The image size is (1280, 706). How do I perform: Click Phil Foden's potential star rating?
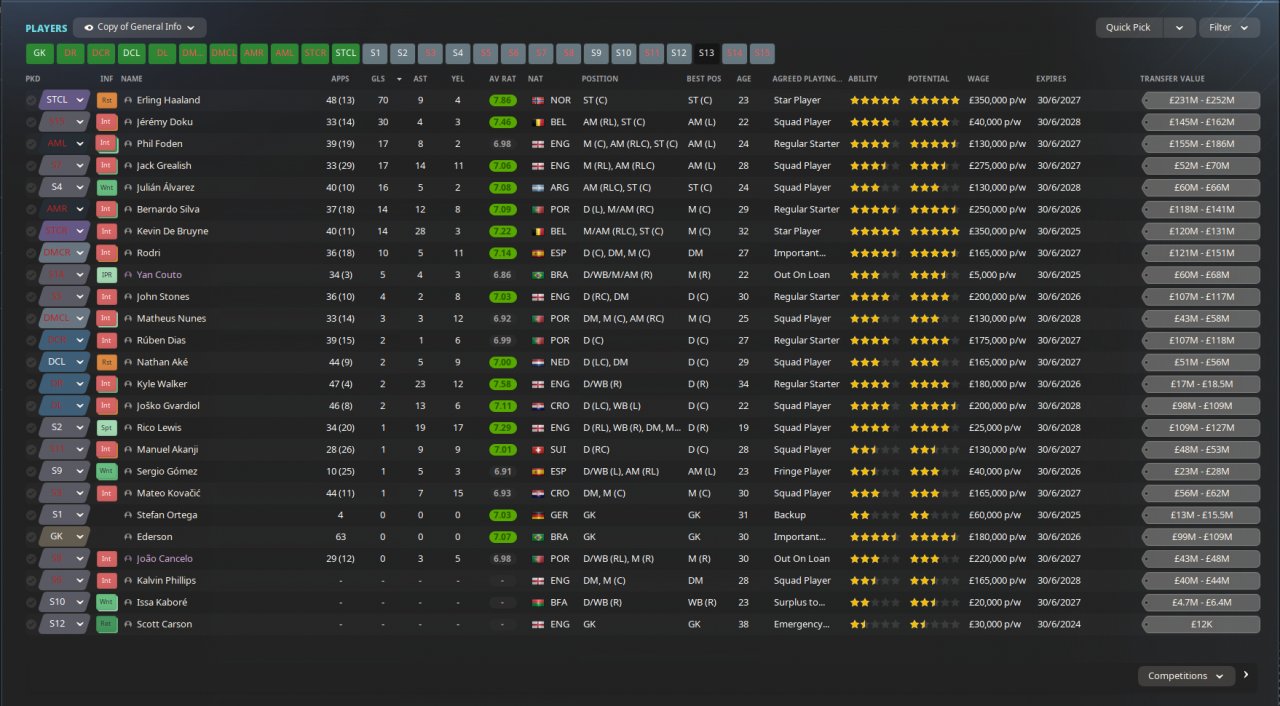point(934,144)
